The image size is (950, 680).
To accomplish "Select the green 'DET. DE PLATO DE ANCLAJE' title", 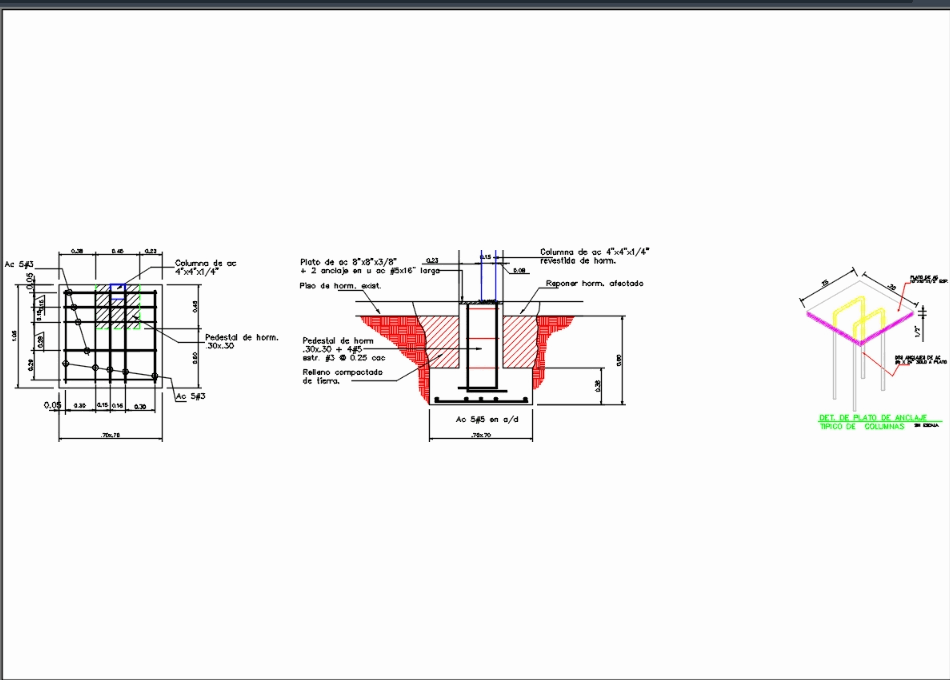I will click(873, 417).
